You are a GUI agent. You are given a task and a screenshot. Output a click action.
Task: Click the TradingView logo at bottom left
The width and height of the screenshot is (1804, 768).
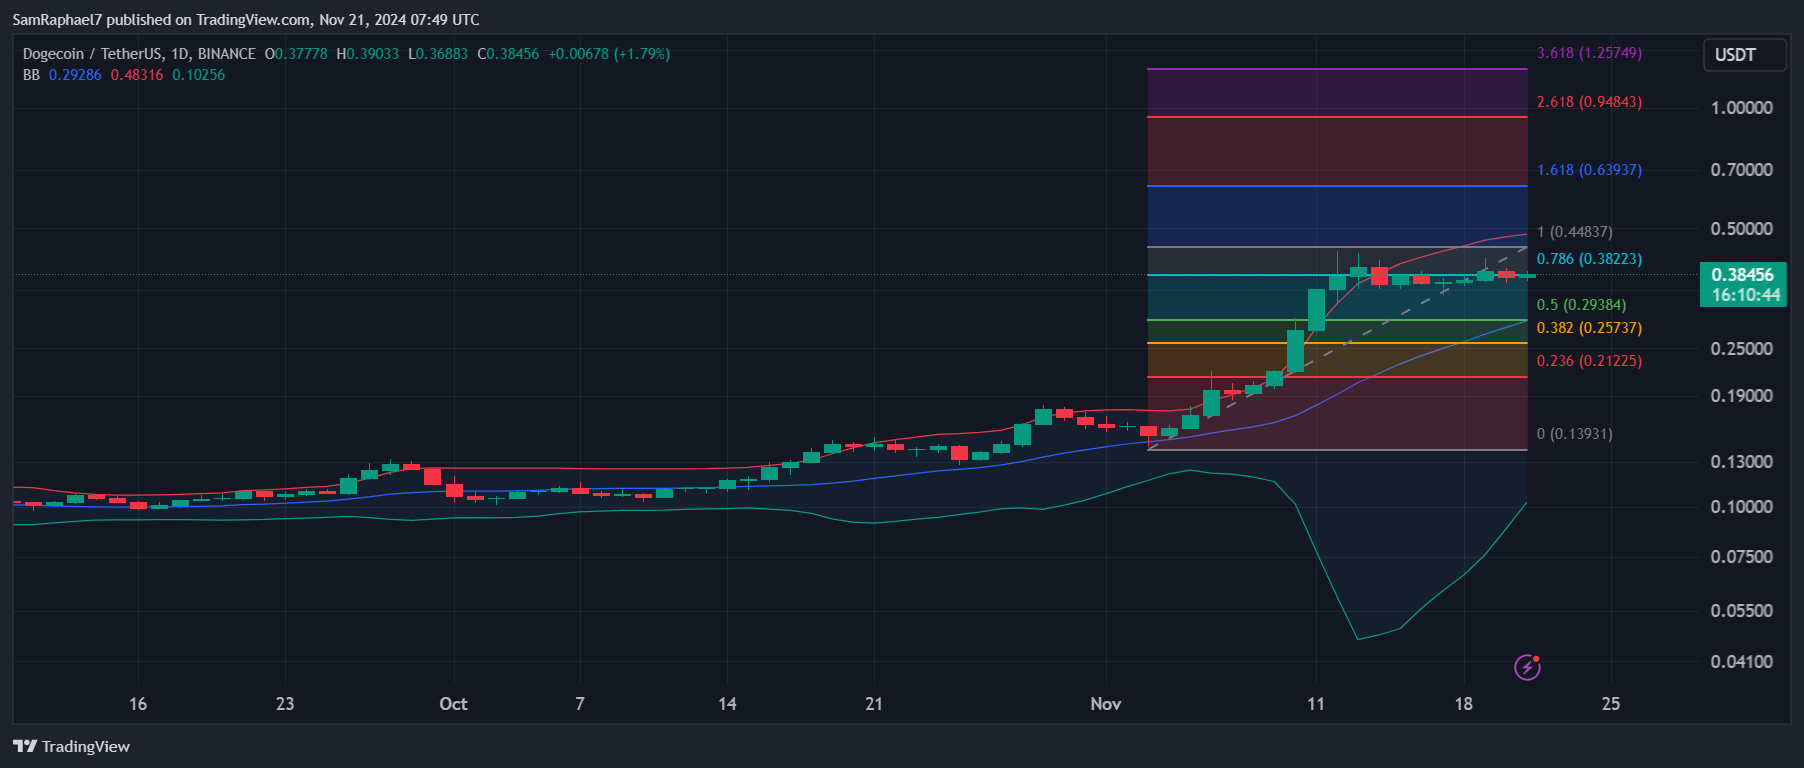tap(72, 746)
